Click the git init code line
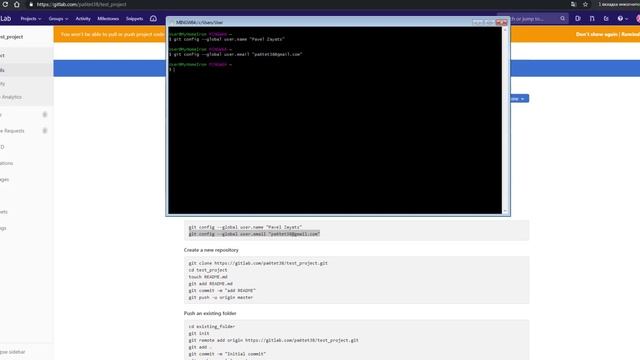This screenshot has width=640, height=360. 199,333
